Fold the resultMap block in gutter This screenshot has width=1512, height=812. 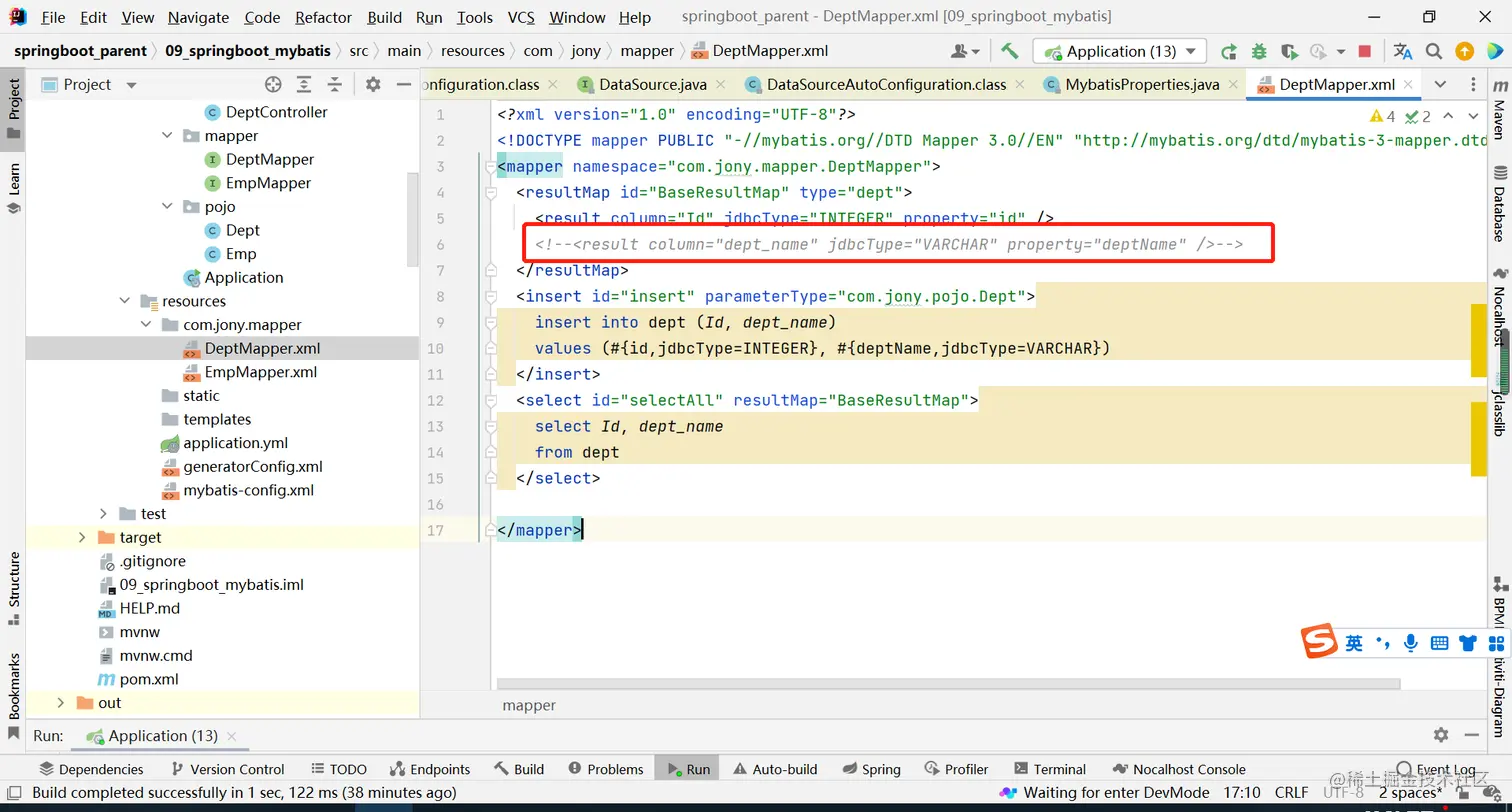pos(490,192)
